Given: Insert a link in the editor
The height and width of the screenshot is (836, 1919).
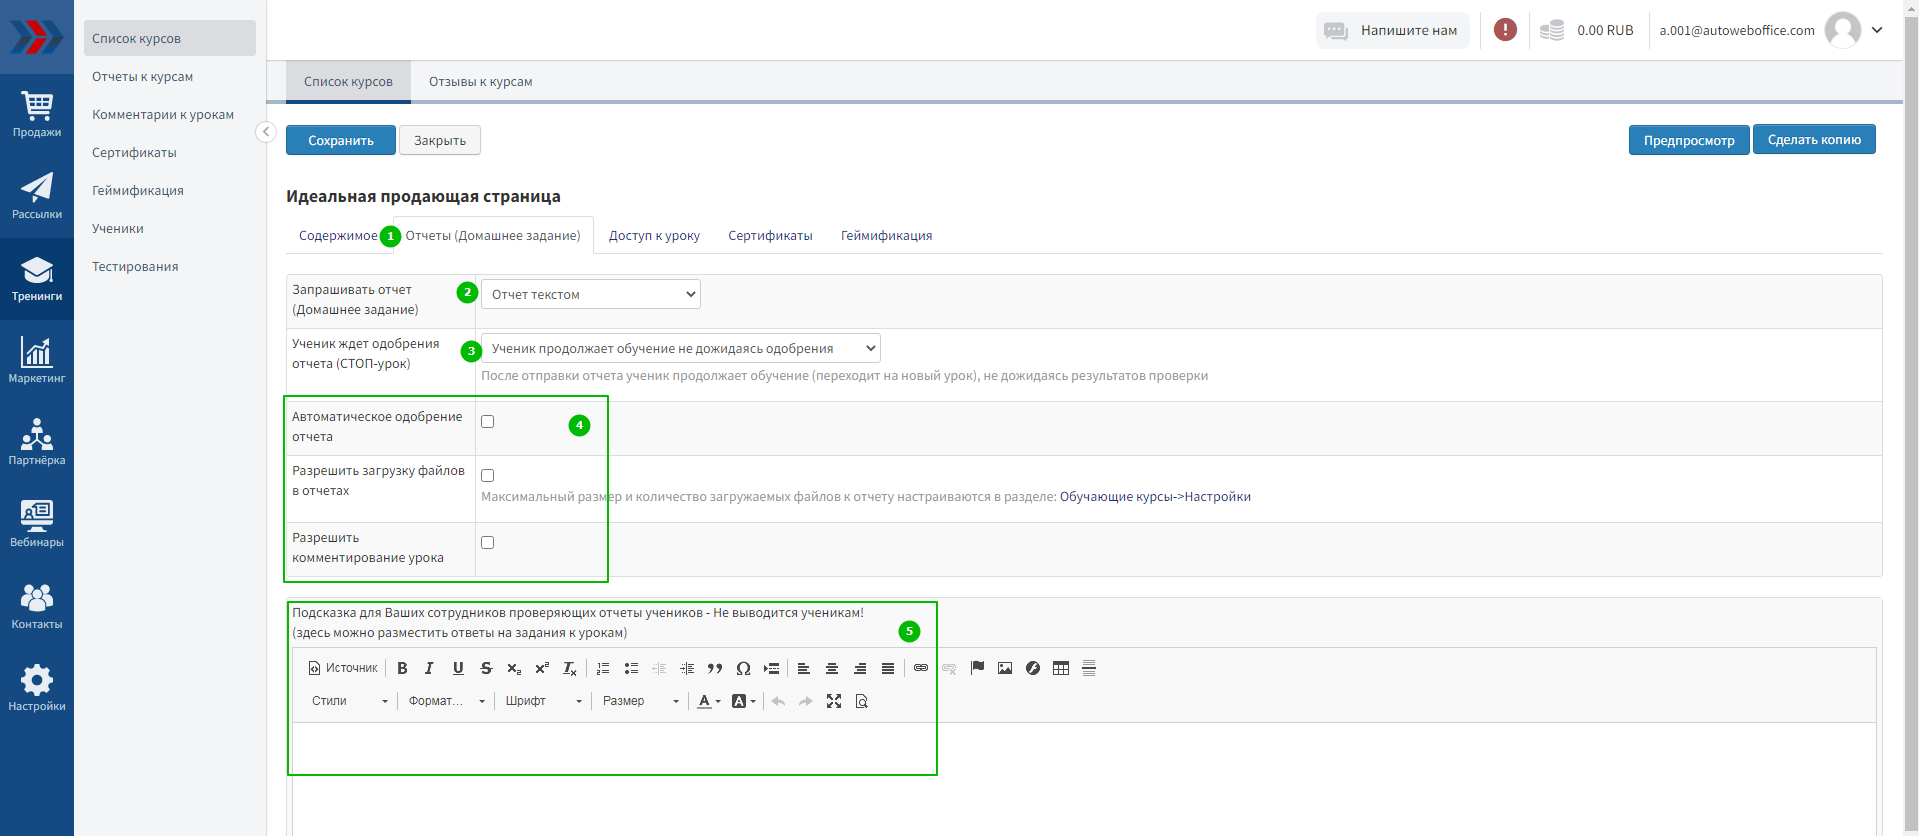Looking at the screenshot, I should coord(921,668).
